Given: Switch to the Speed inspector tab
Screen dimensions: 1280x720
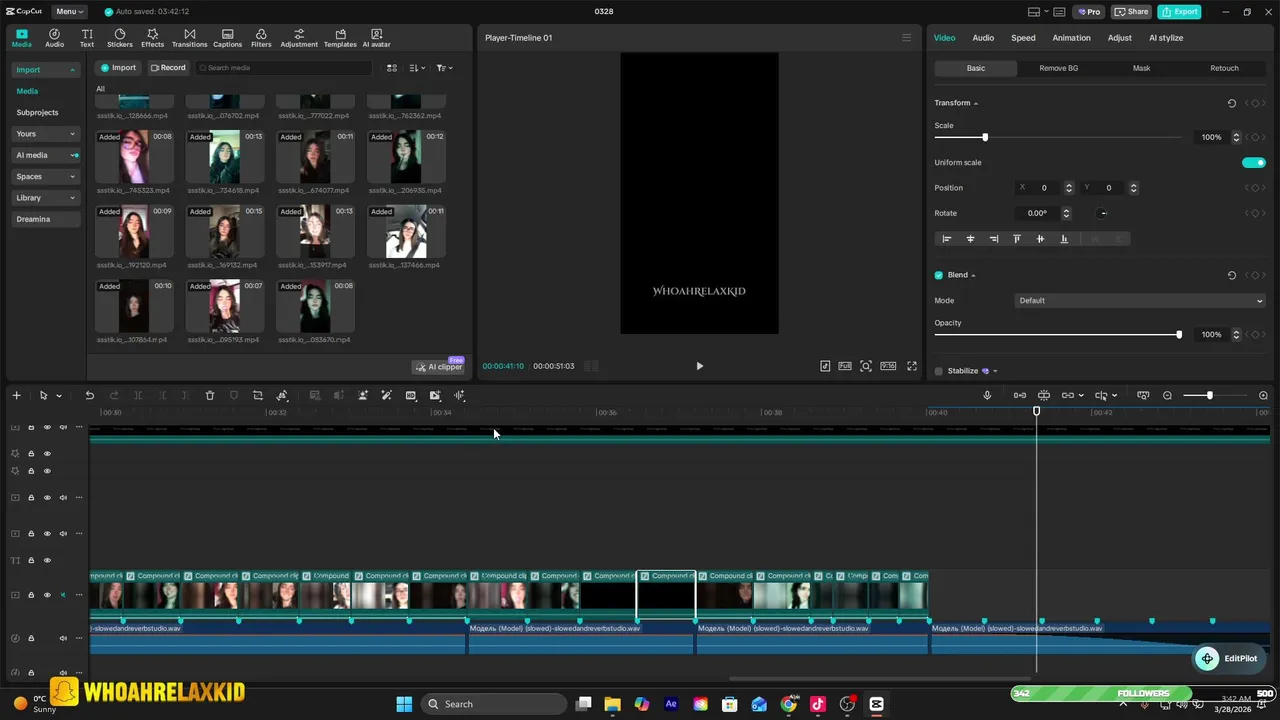Looking at the screenshot, I should (1023, 38).
